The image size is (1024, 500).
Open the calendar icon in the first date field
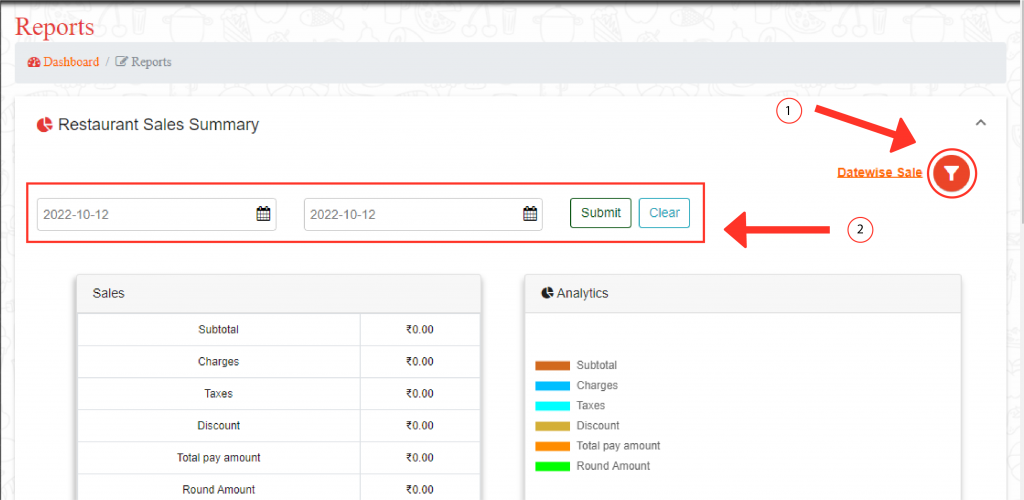(263, 214)
